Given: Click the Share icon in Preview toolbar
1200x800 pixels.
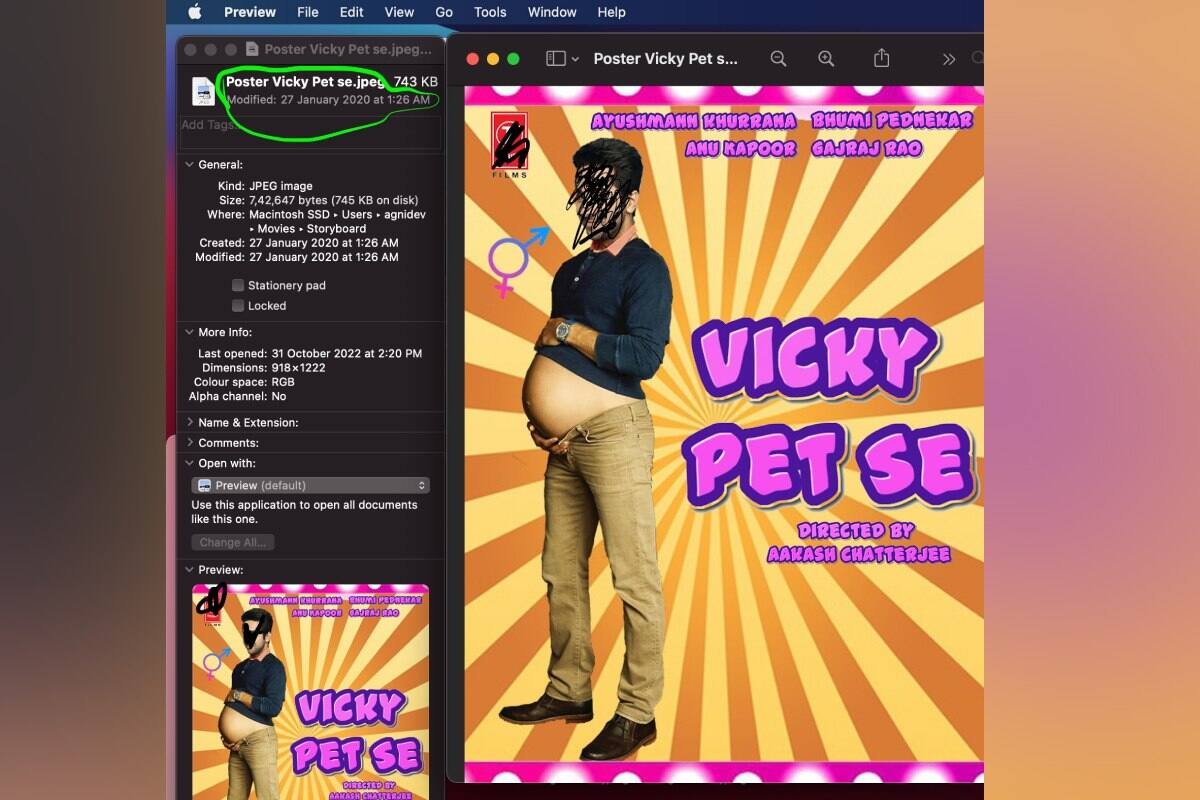Looking at the screenshot, I should click(881, 59).
